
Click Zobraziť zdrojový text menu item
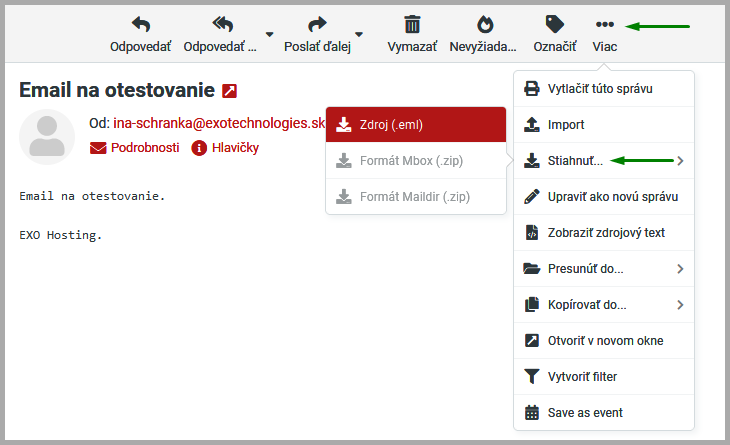(606, 233)
